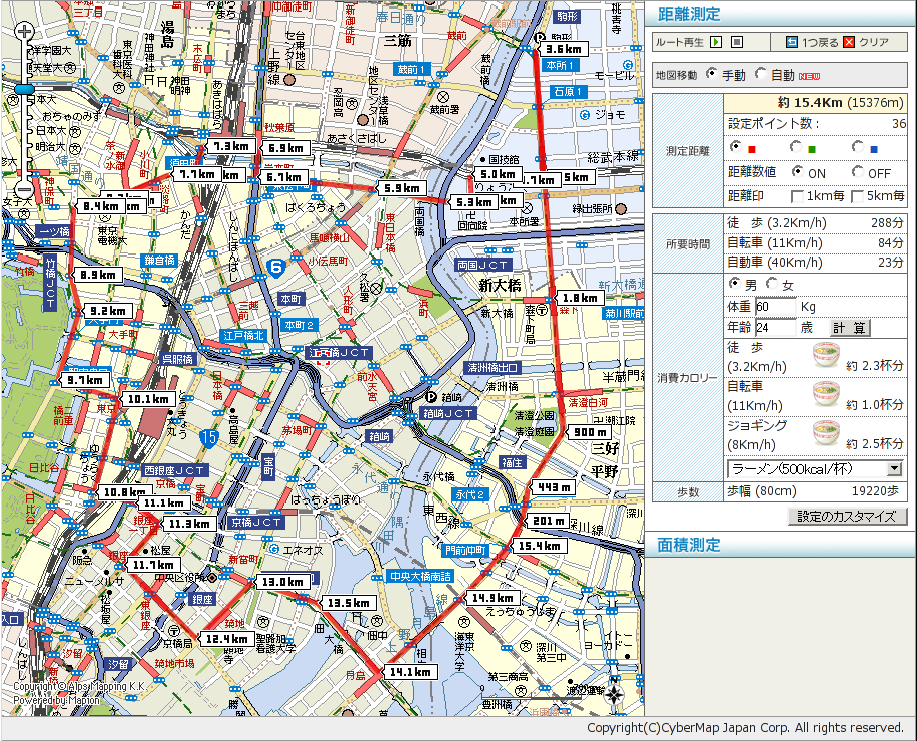The height and width of the screenshot is (741, 917).
Task: Click the route 6 shield on the map
Action: [276, 268]
